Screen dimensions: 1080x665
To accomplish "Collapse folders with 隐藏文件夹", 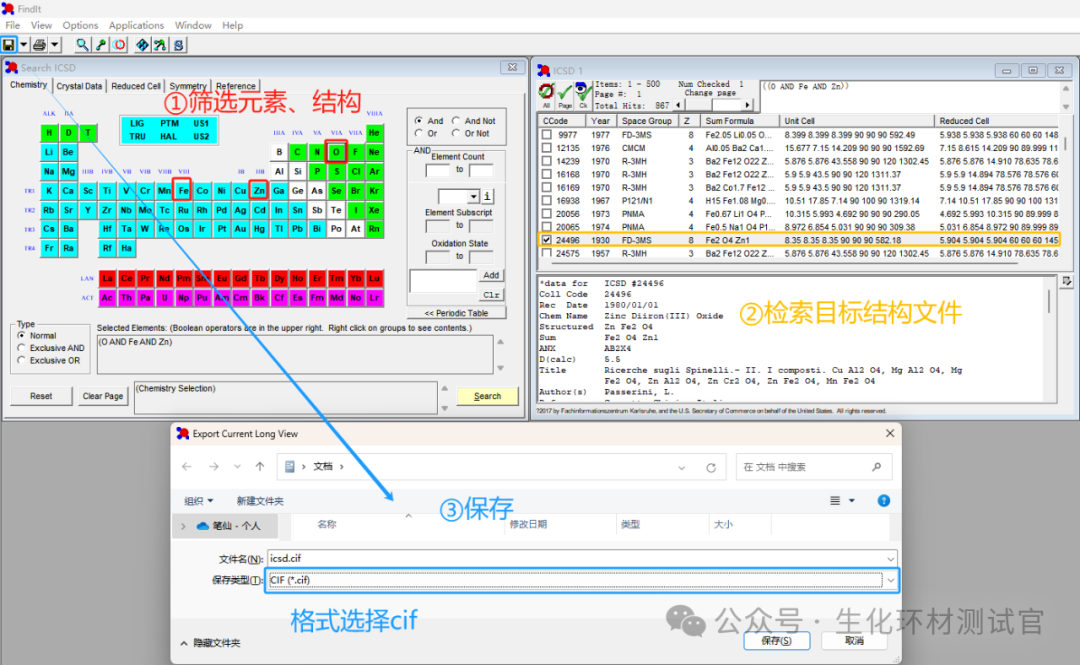I will point(211,643).
